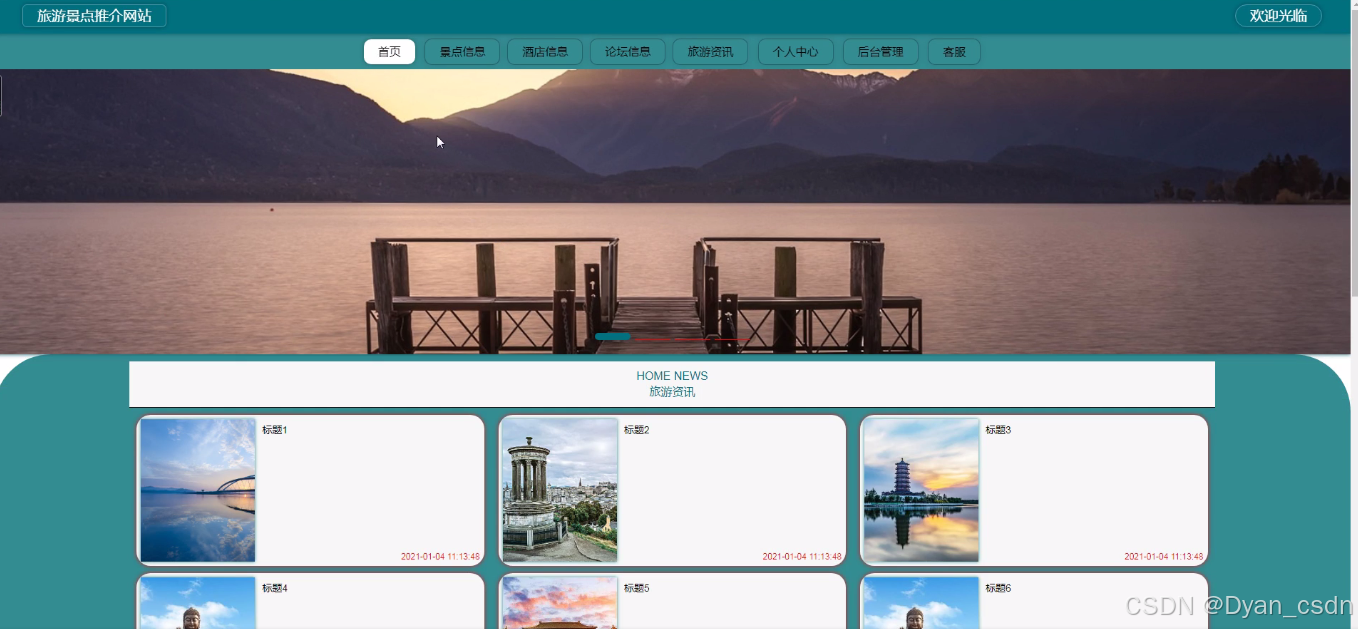Viewport: 1358px width, 629px height.
Task: Click the 标题2 news title
Action: point(637,430)
